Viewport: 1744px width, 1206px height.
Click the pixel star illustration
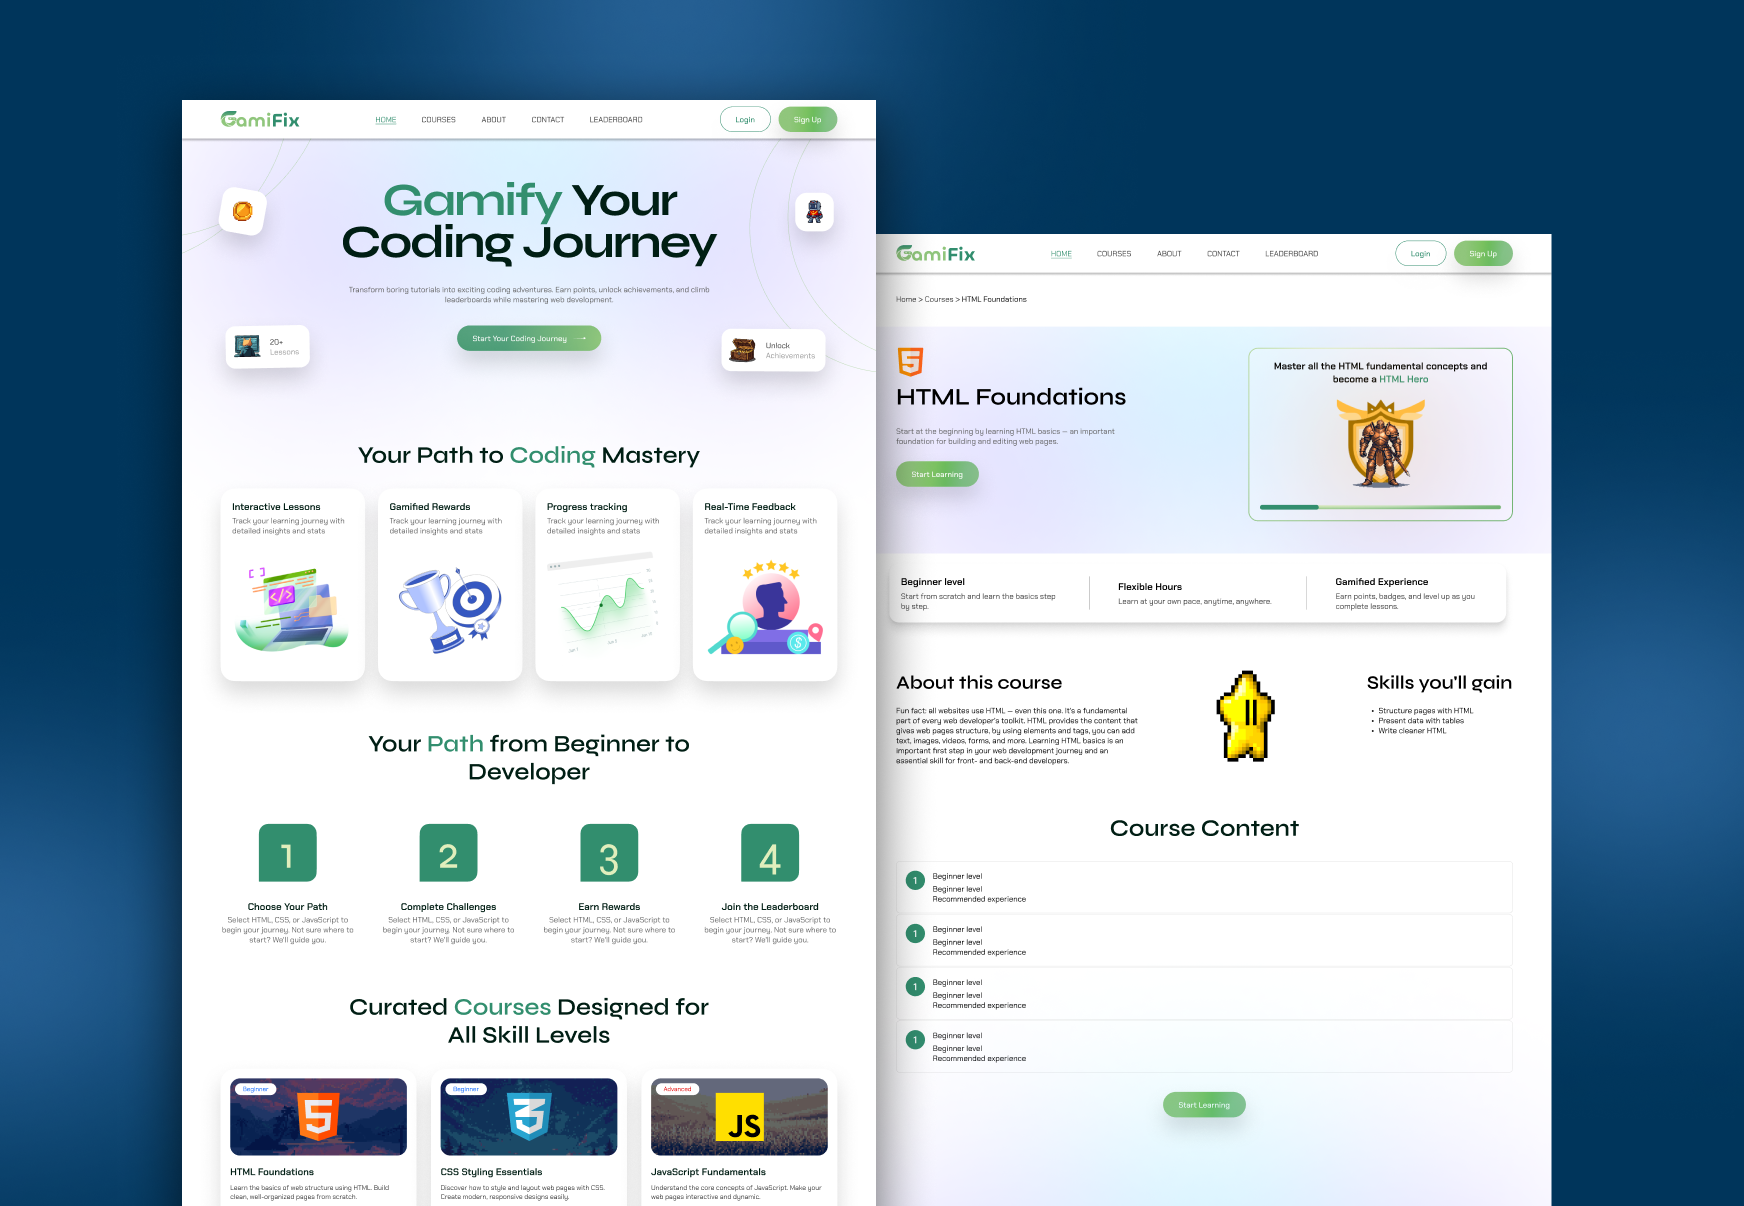pyautogui.click(x=1246, y=716)
